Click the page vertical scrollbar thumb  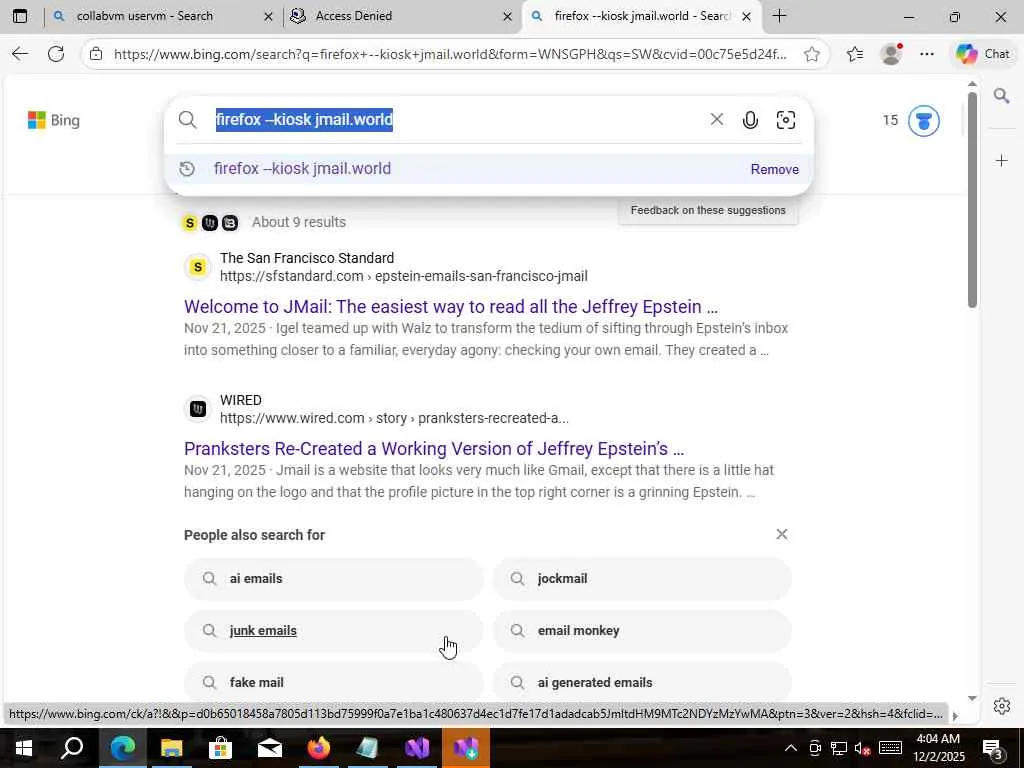(x=972, y=199)
